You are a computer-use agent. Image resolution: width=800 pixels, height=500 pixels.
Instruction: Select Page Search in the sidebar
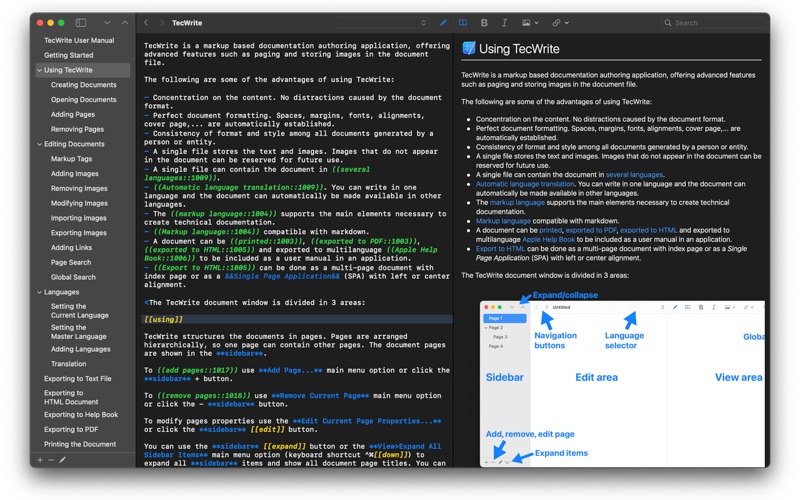71,262
